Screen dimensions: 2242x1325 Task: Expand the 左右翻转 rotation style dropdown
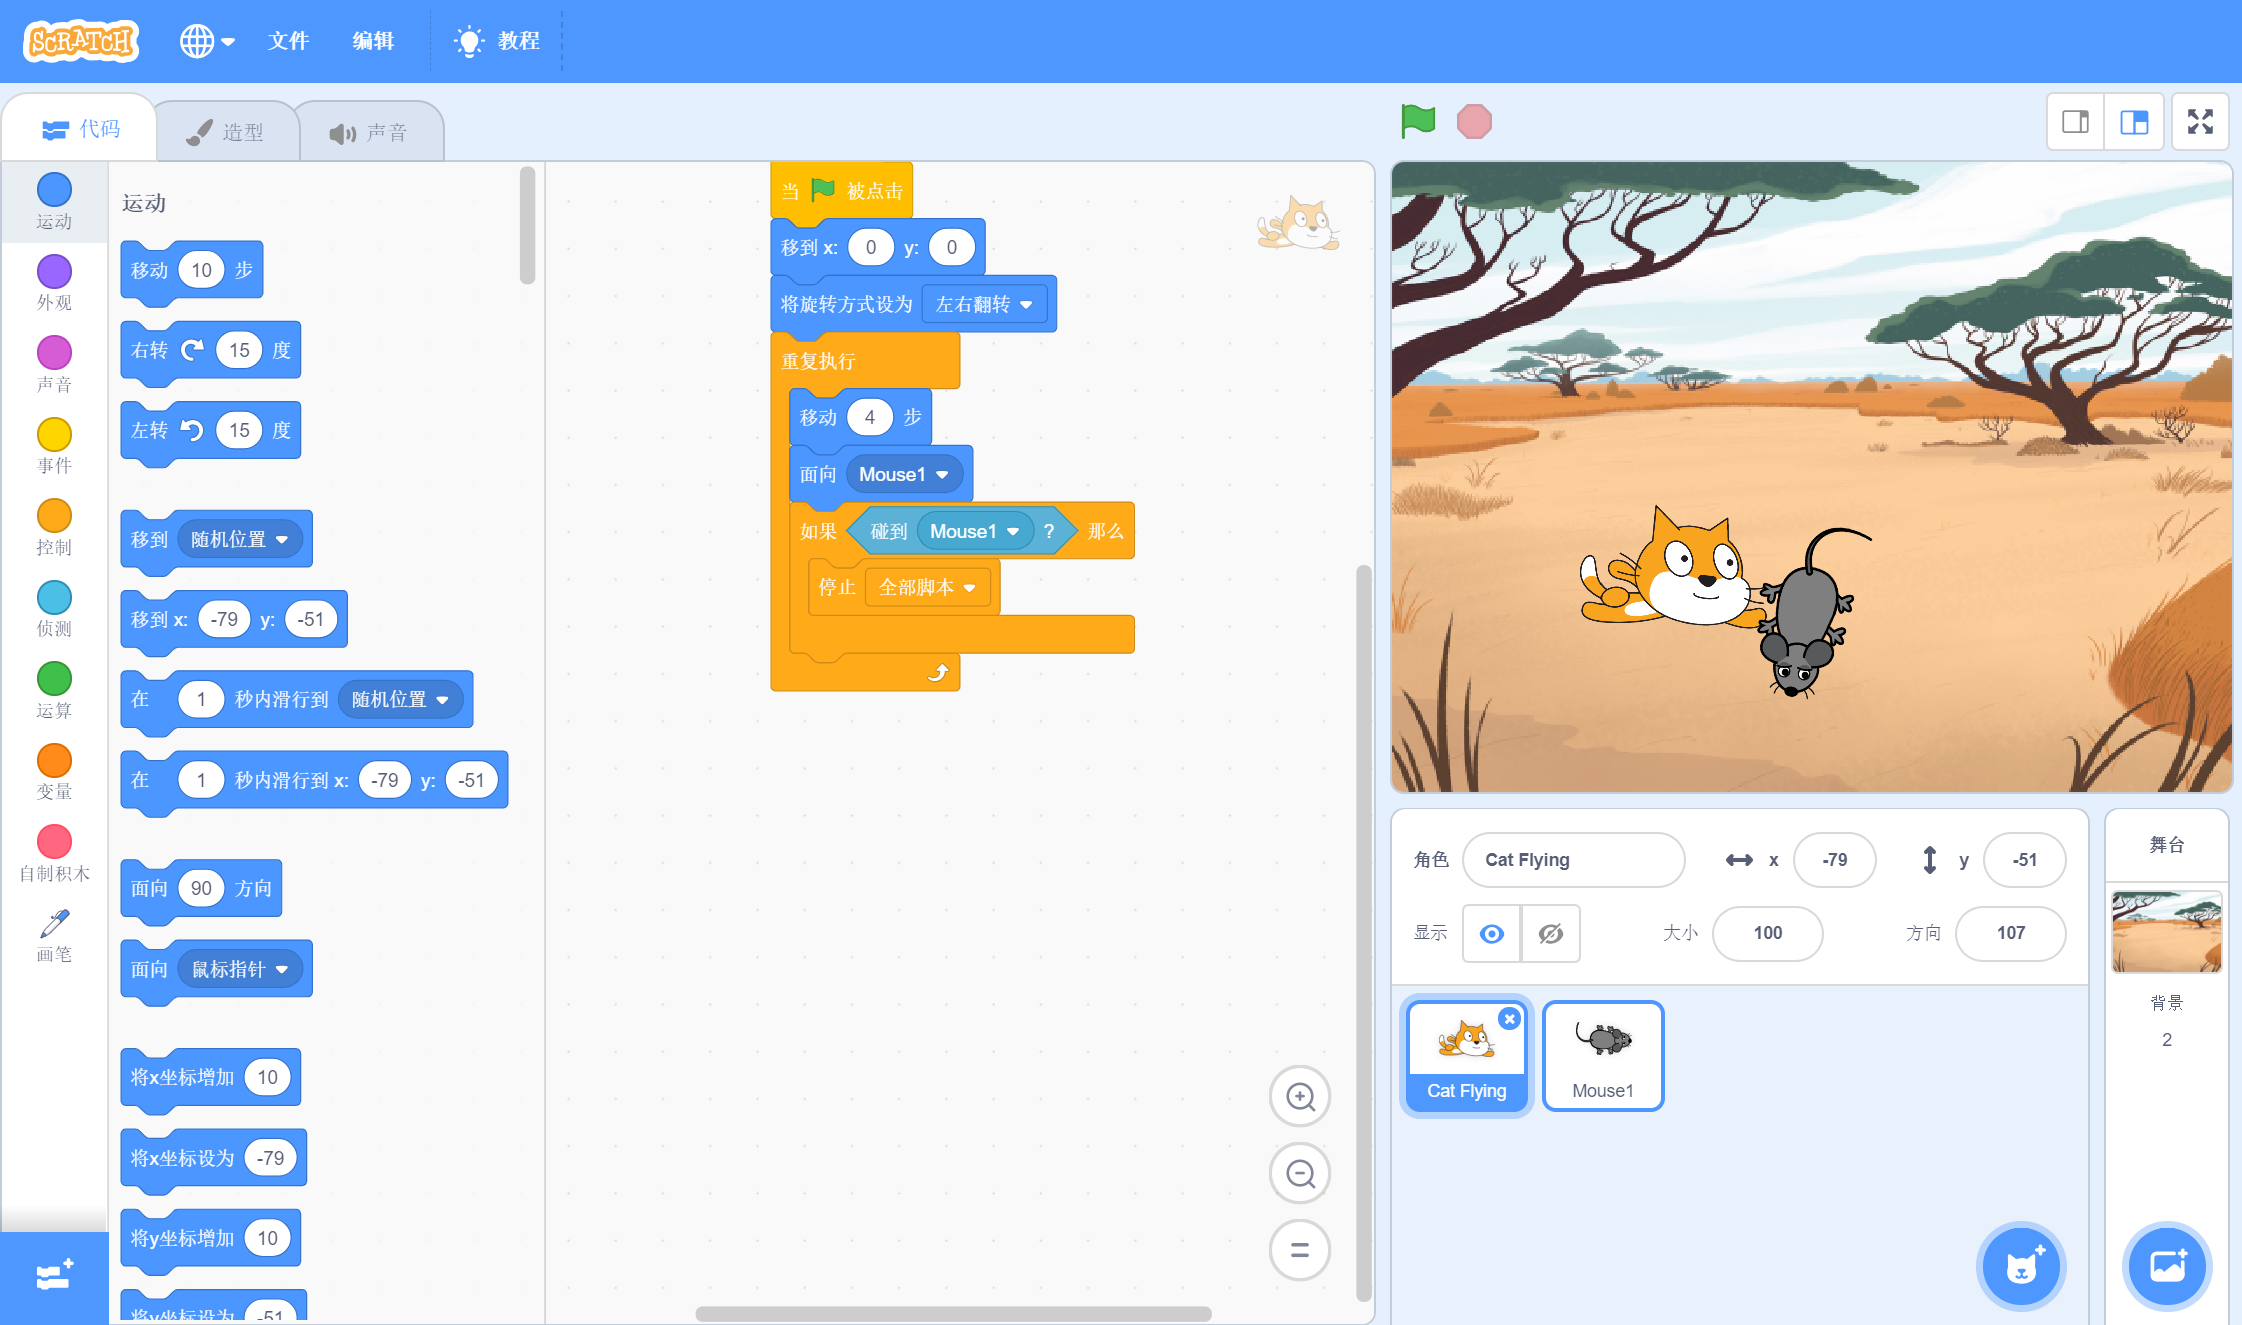tap(984, 305)
